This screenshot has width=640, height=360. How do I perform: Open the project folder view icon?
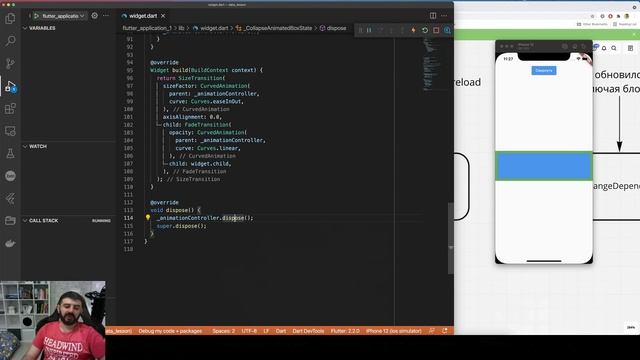tap(10, 221)
